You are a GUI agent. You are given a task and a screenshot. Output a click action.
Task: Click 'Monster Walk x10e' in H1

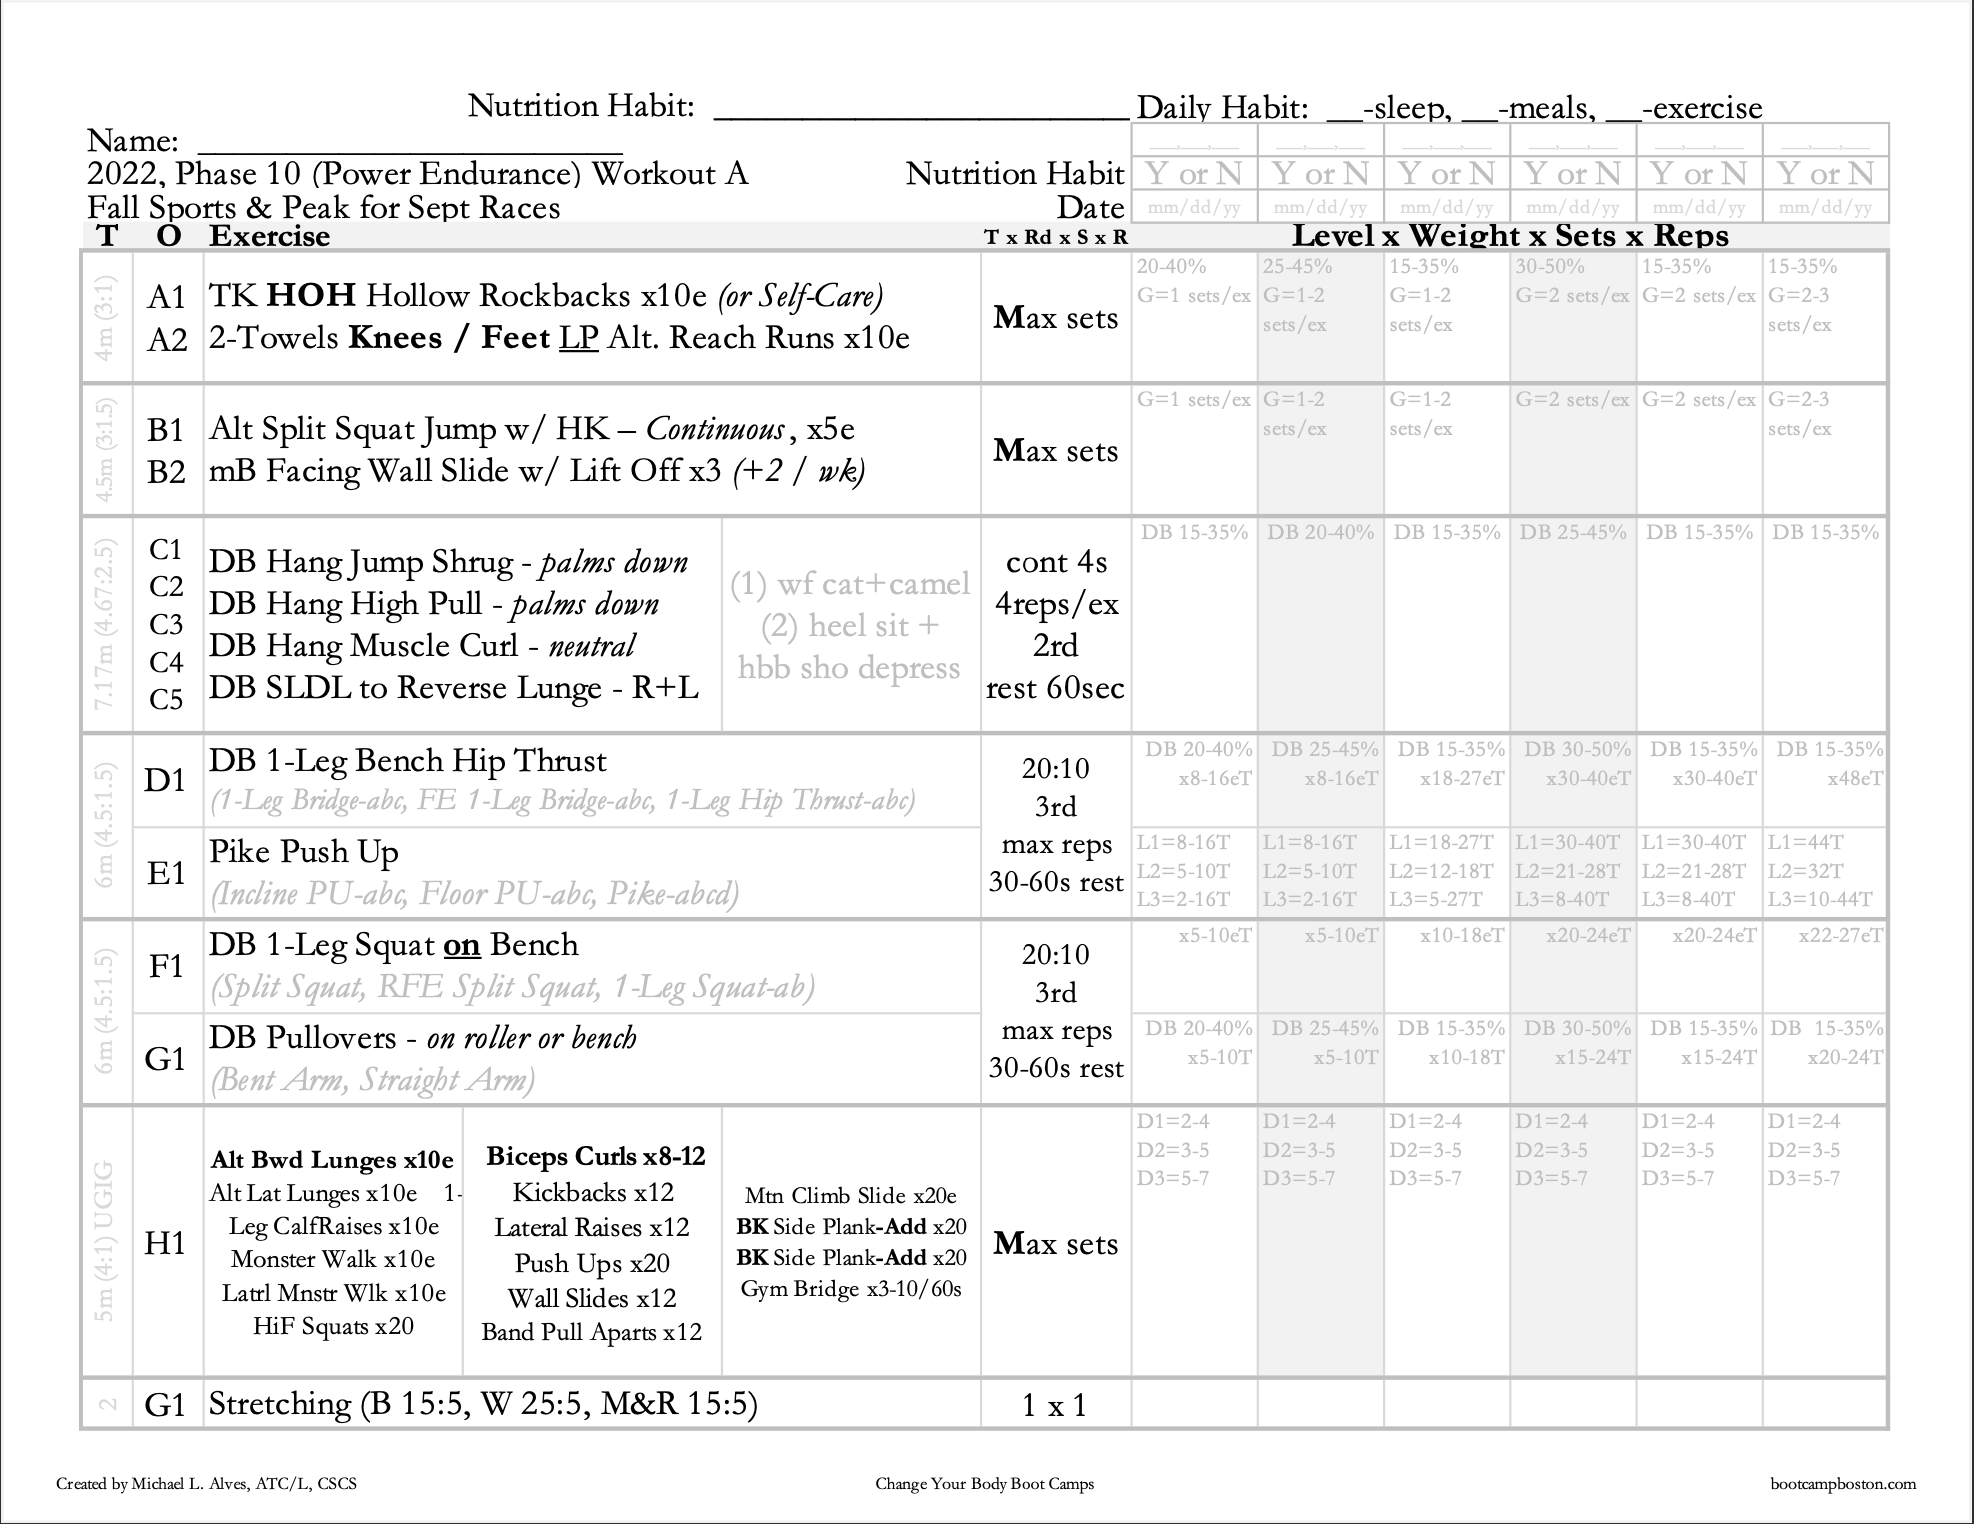coord(333,1260)
